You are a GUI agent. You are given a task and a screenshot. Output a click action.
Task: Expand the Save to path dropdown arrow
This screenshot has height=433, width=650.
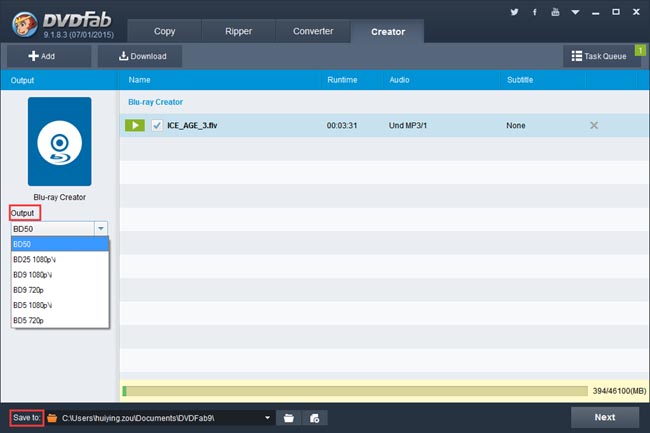click(268, 418)
